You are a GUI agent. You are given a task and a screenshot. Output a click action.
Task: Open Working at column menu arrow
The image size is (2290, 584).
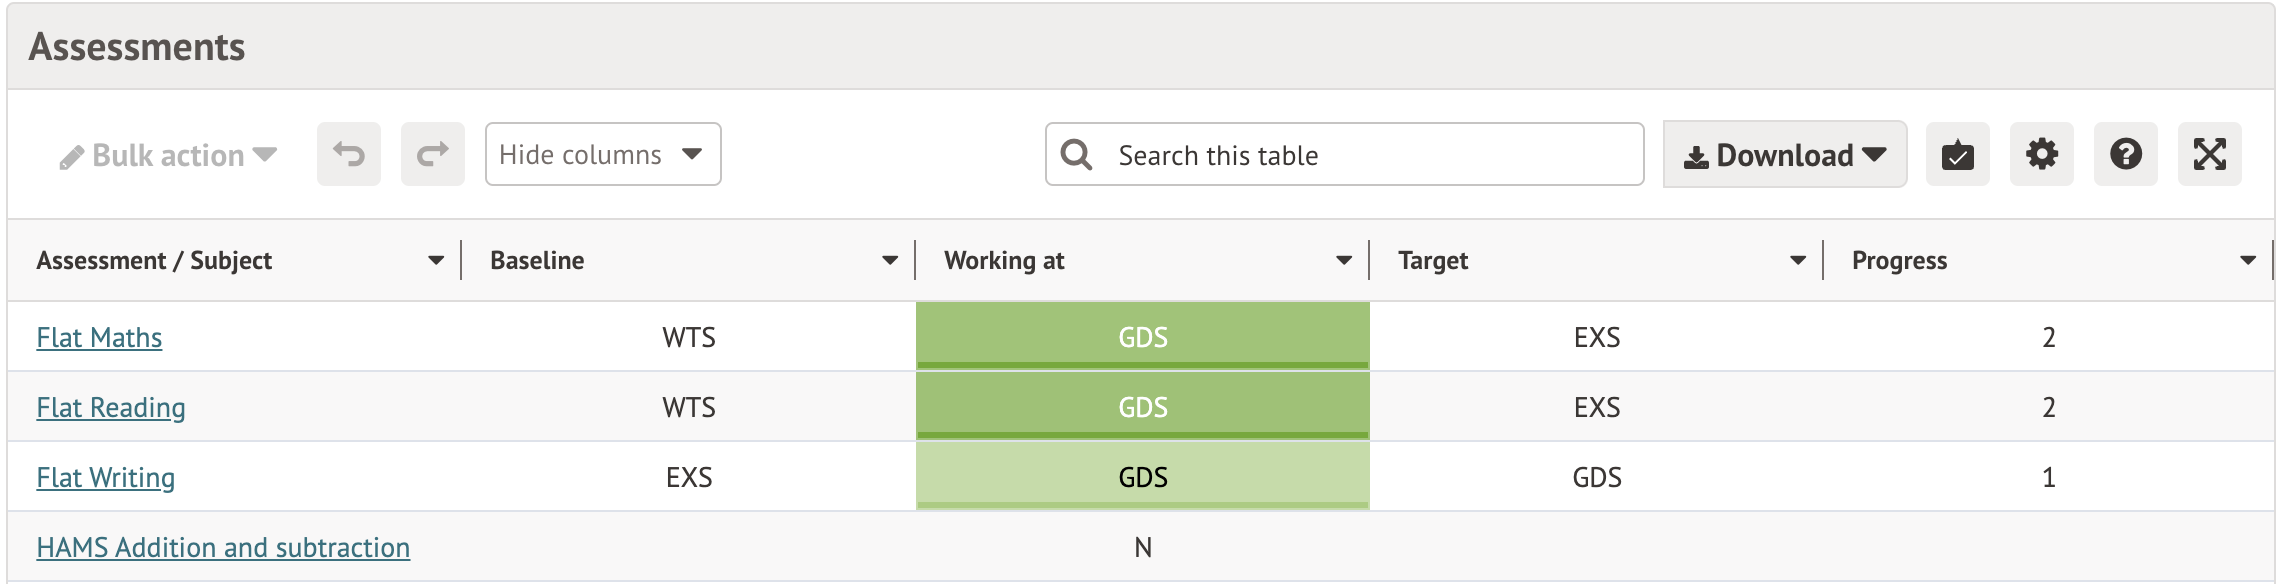(1344, 260)
